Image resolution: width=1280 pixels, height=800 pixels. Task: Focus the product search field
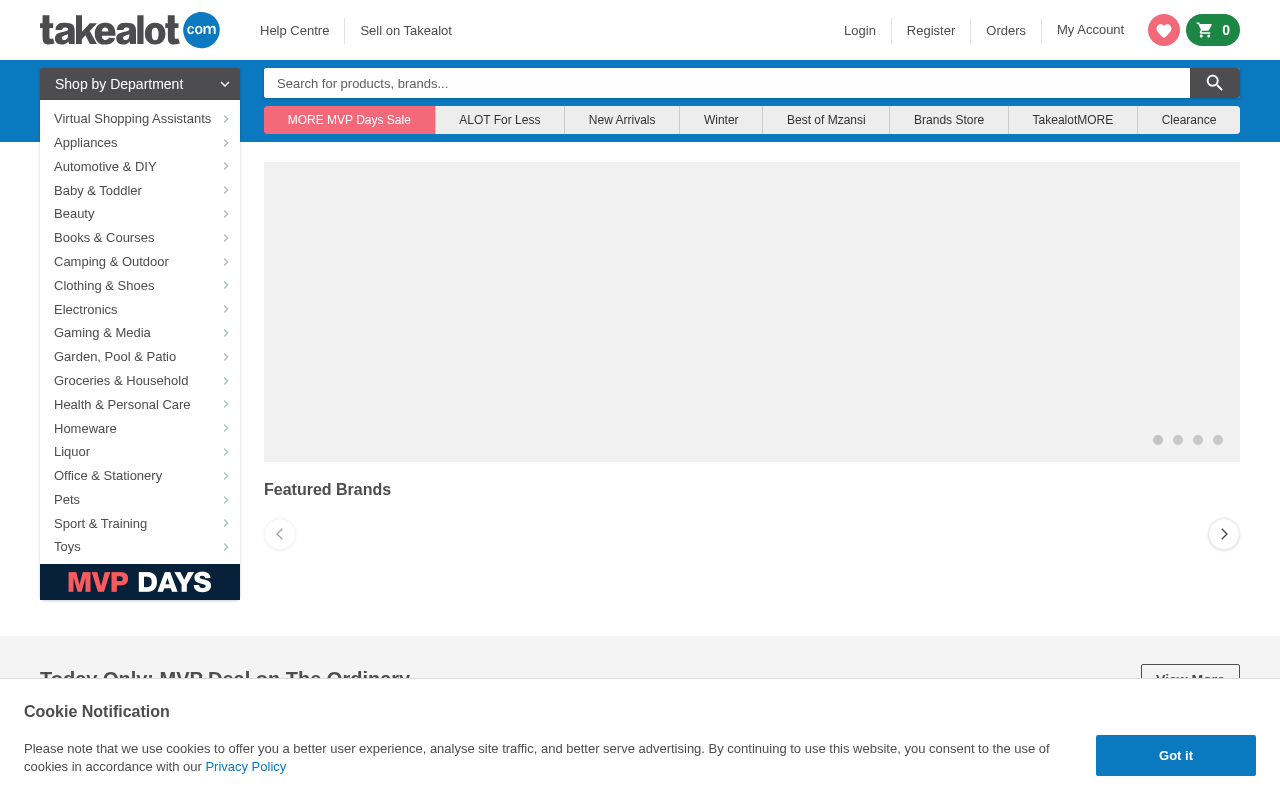[727, 83]
